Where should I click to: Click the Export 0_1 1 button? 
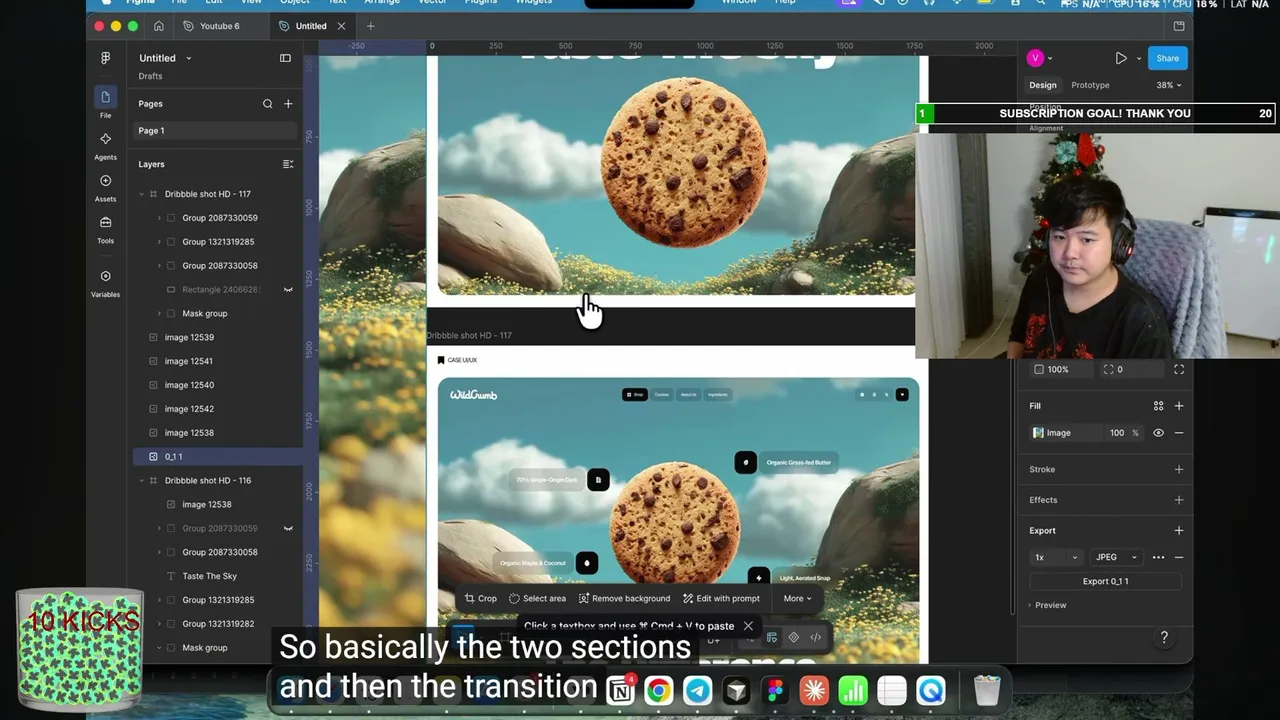click(x=1106, y=581)
